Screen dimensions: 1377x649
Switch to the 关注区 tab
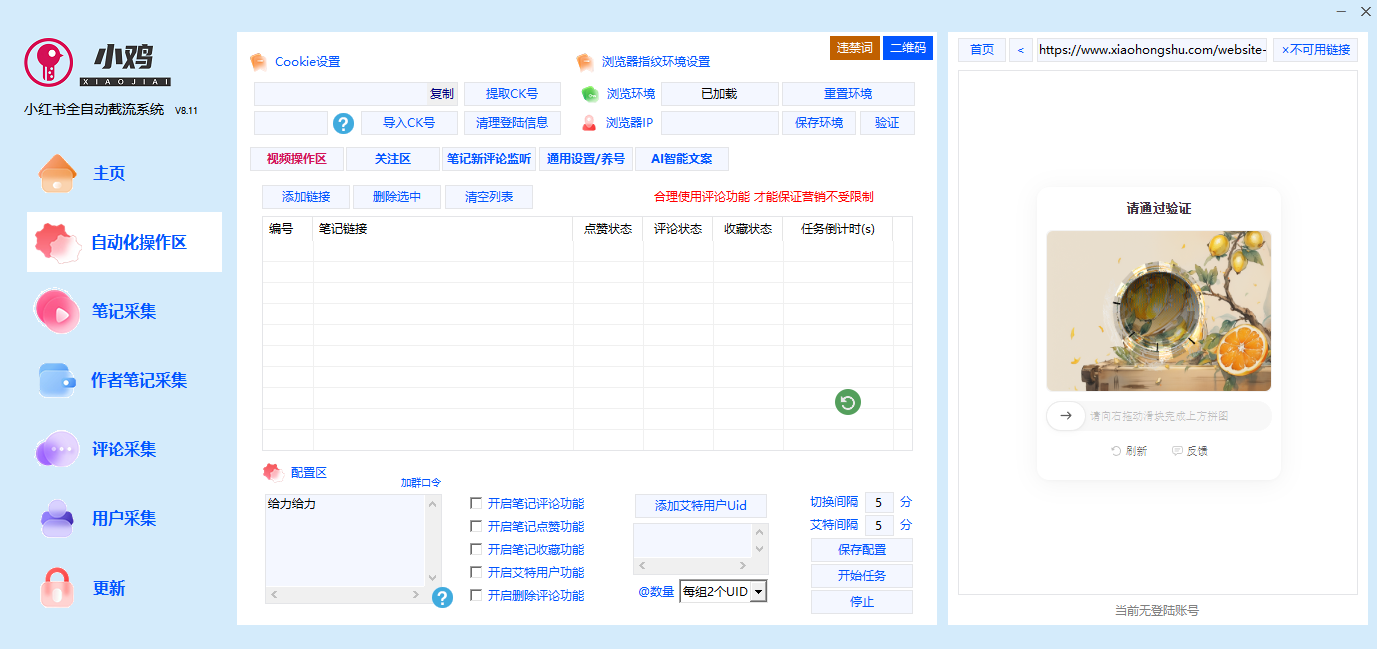pos(390,158)
